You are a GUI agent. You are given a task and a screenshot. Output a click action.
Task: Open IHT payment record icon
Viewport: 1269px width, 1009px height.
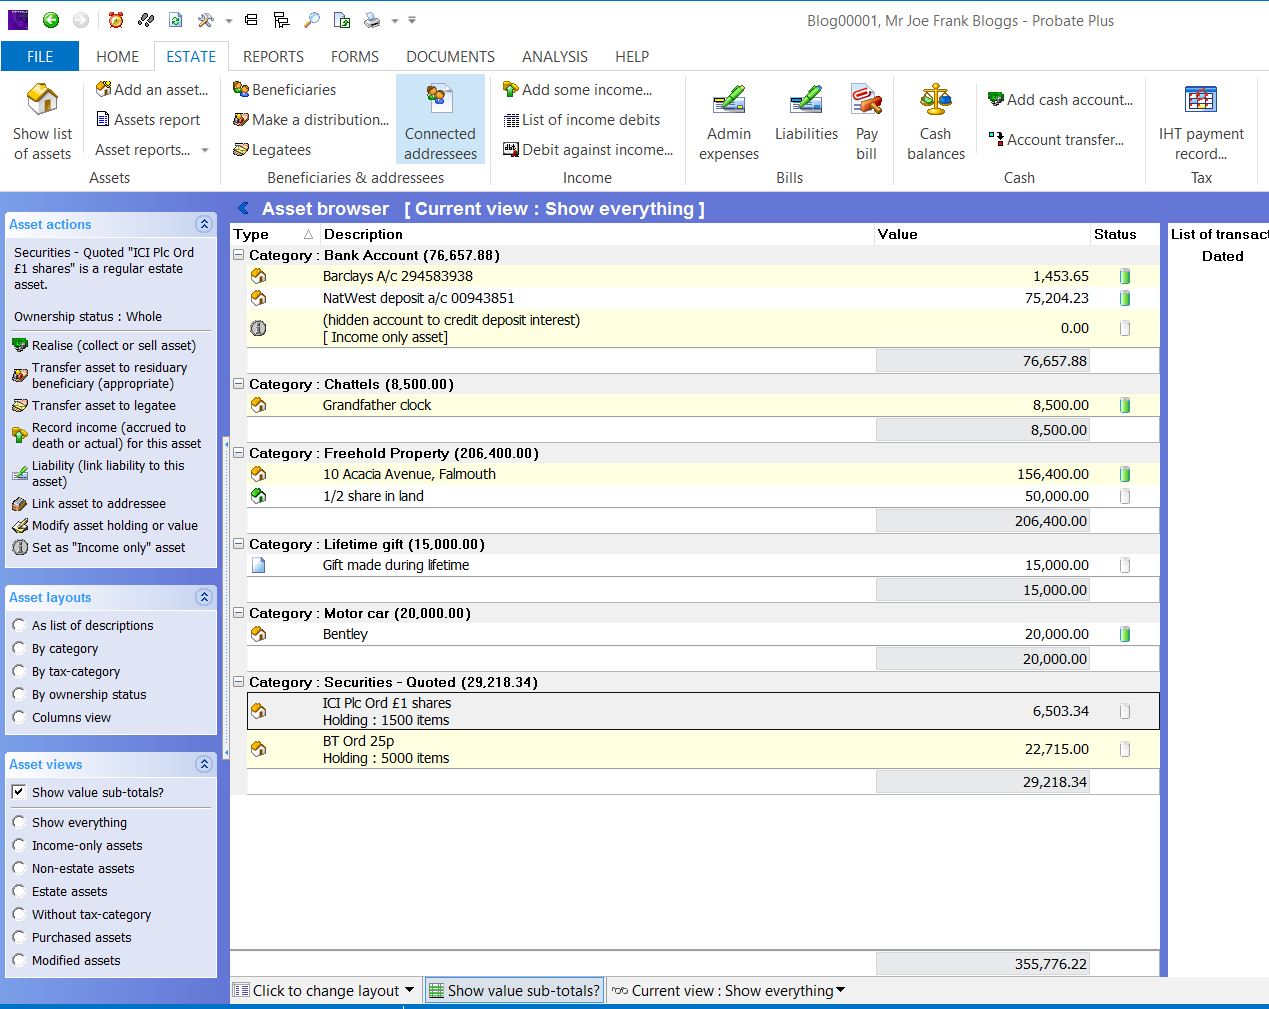point(1200,102)
